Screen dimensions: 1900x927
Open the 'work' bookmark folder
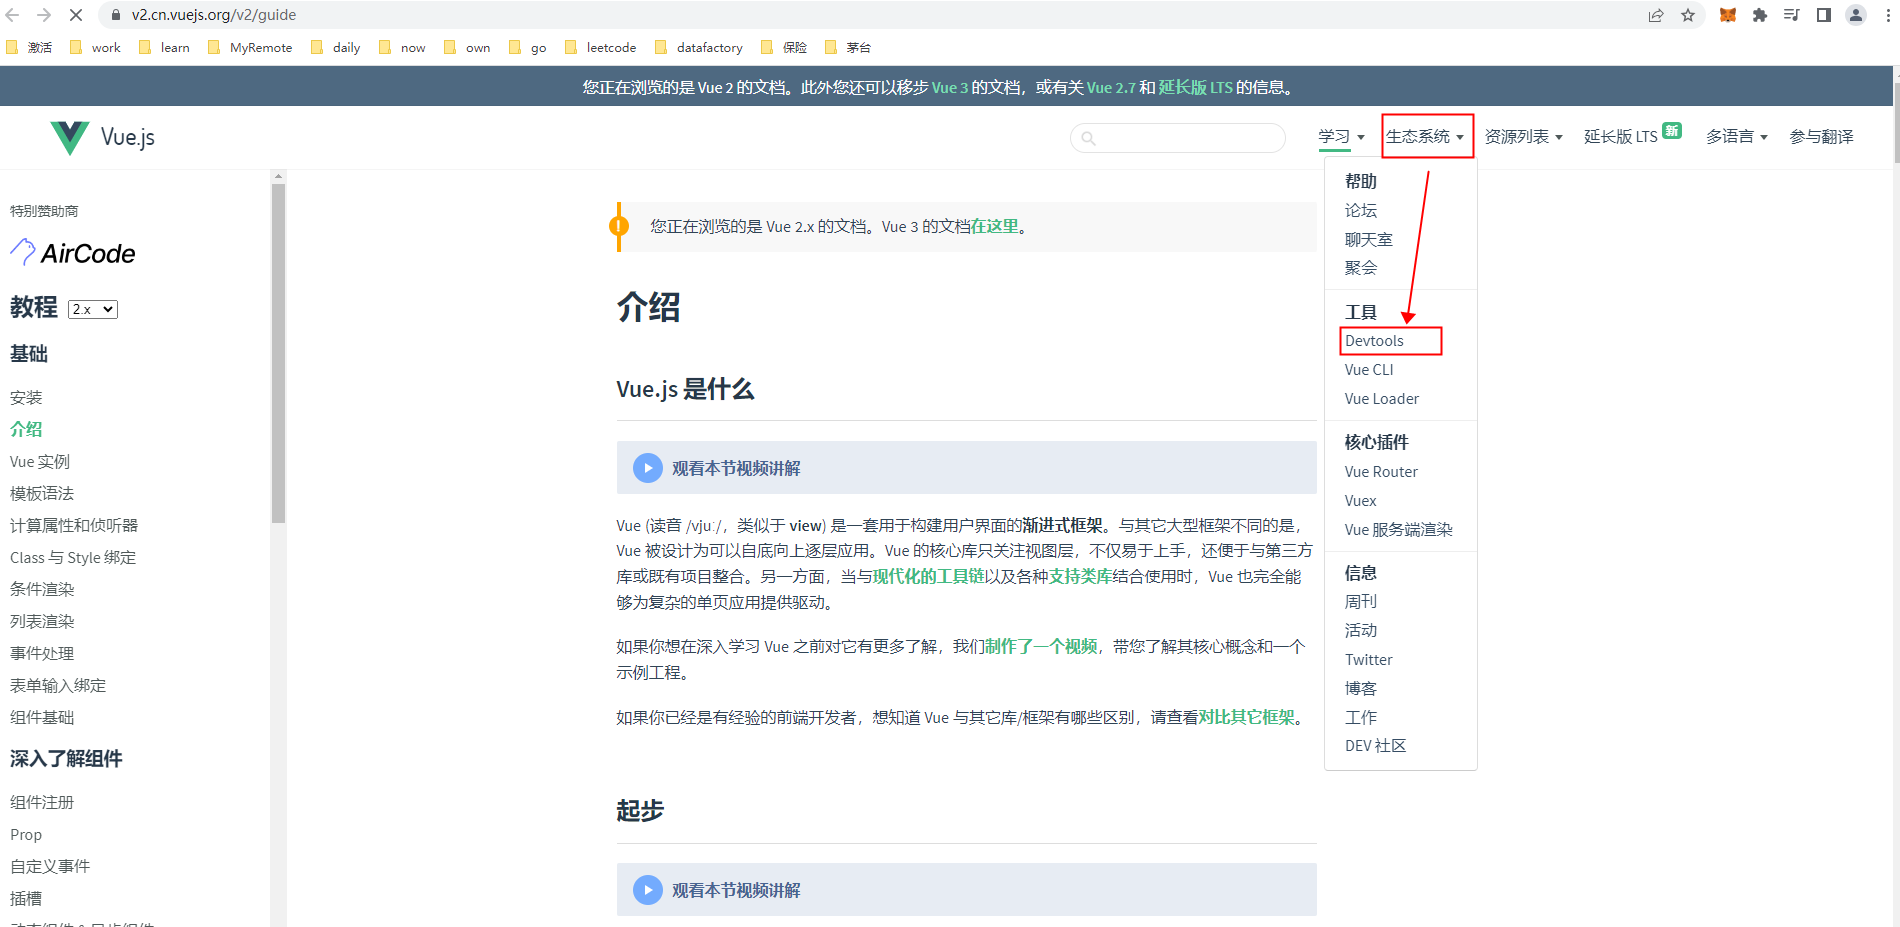click(95, 47)
